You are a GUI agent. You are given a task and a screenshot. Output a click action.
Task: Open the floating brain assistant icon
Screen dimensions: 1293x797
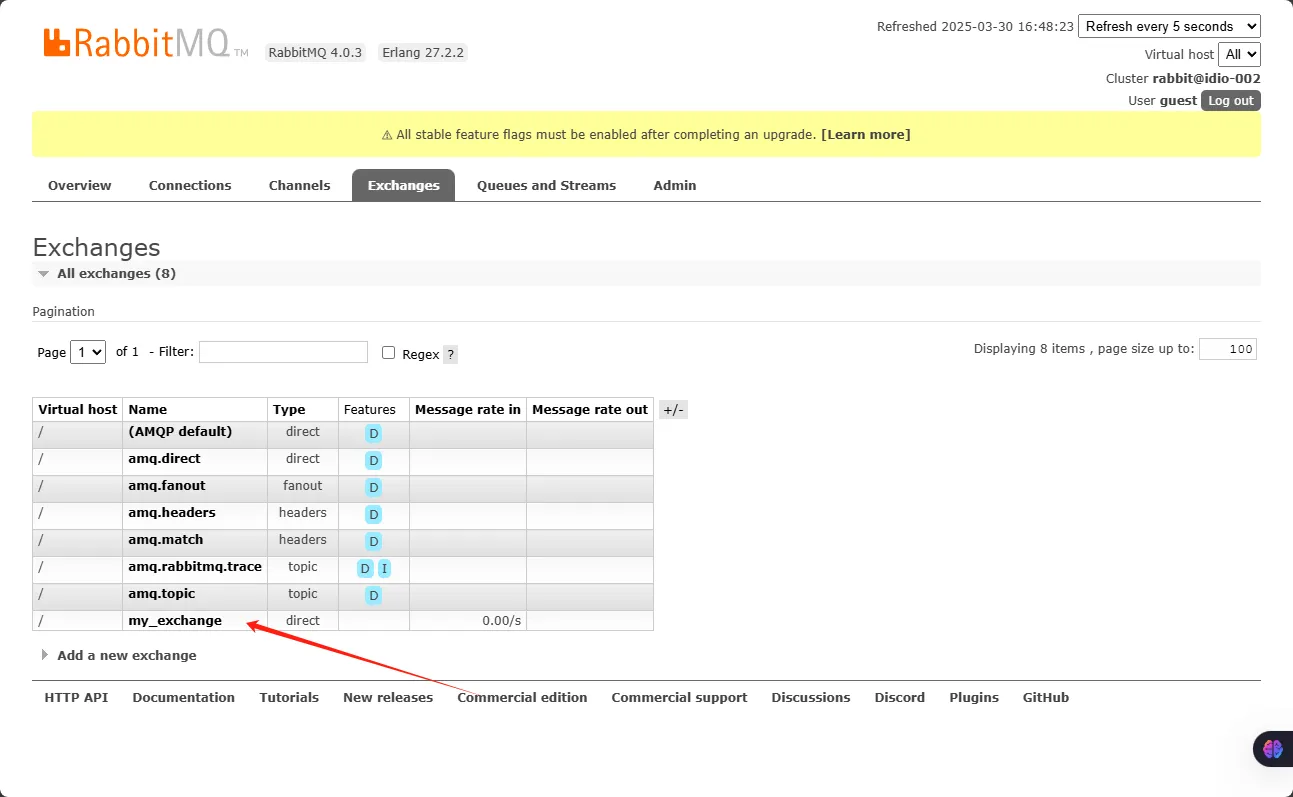(1272, 748)
